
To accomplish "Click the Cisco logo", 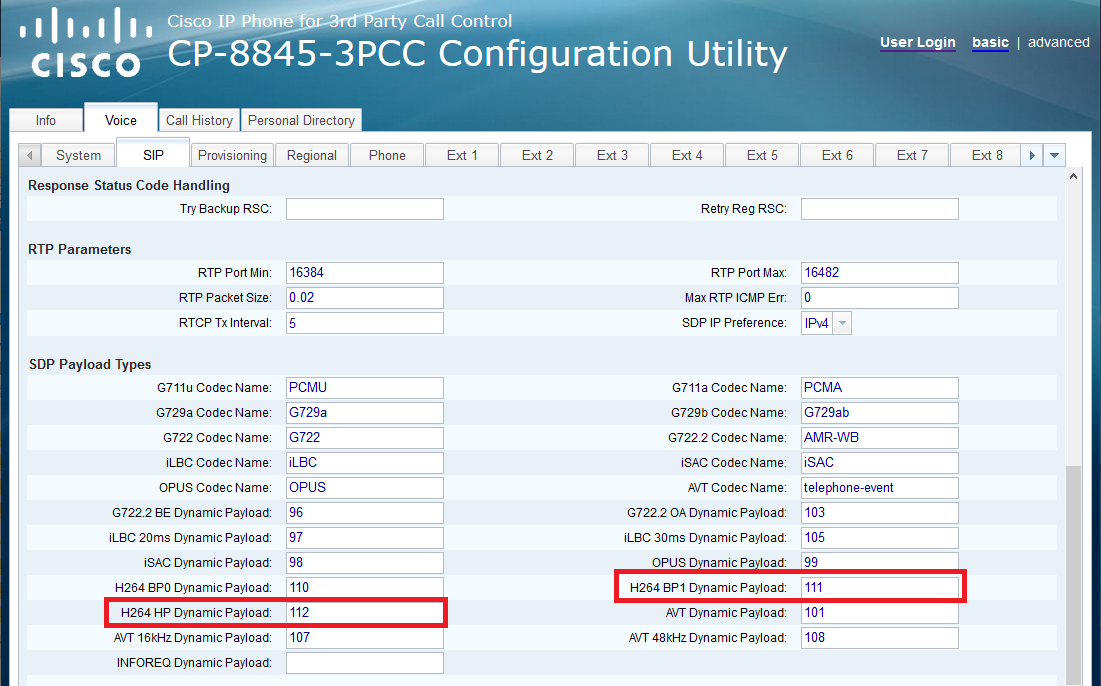I will coord(85,44).
